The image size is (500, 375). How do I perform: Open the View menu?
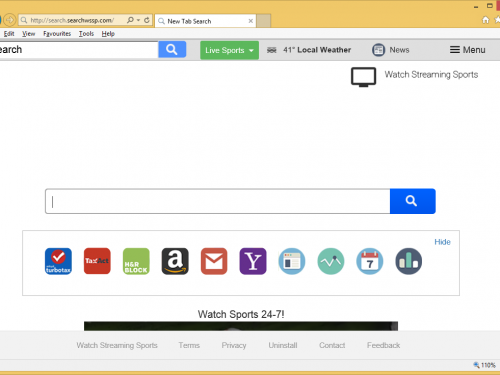29,34
